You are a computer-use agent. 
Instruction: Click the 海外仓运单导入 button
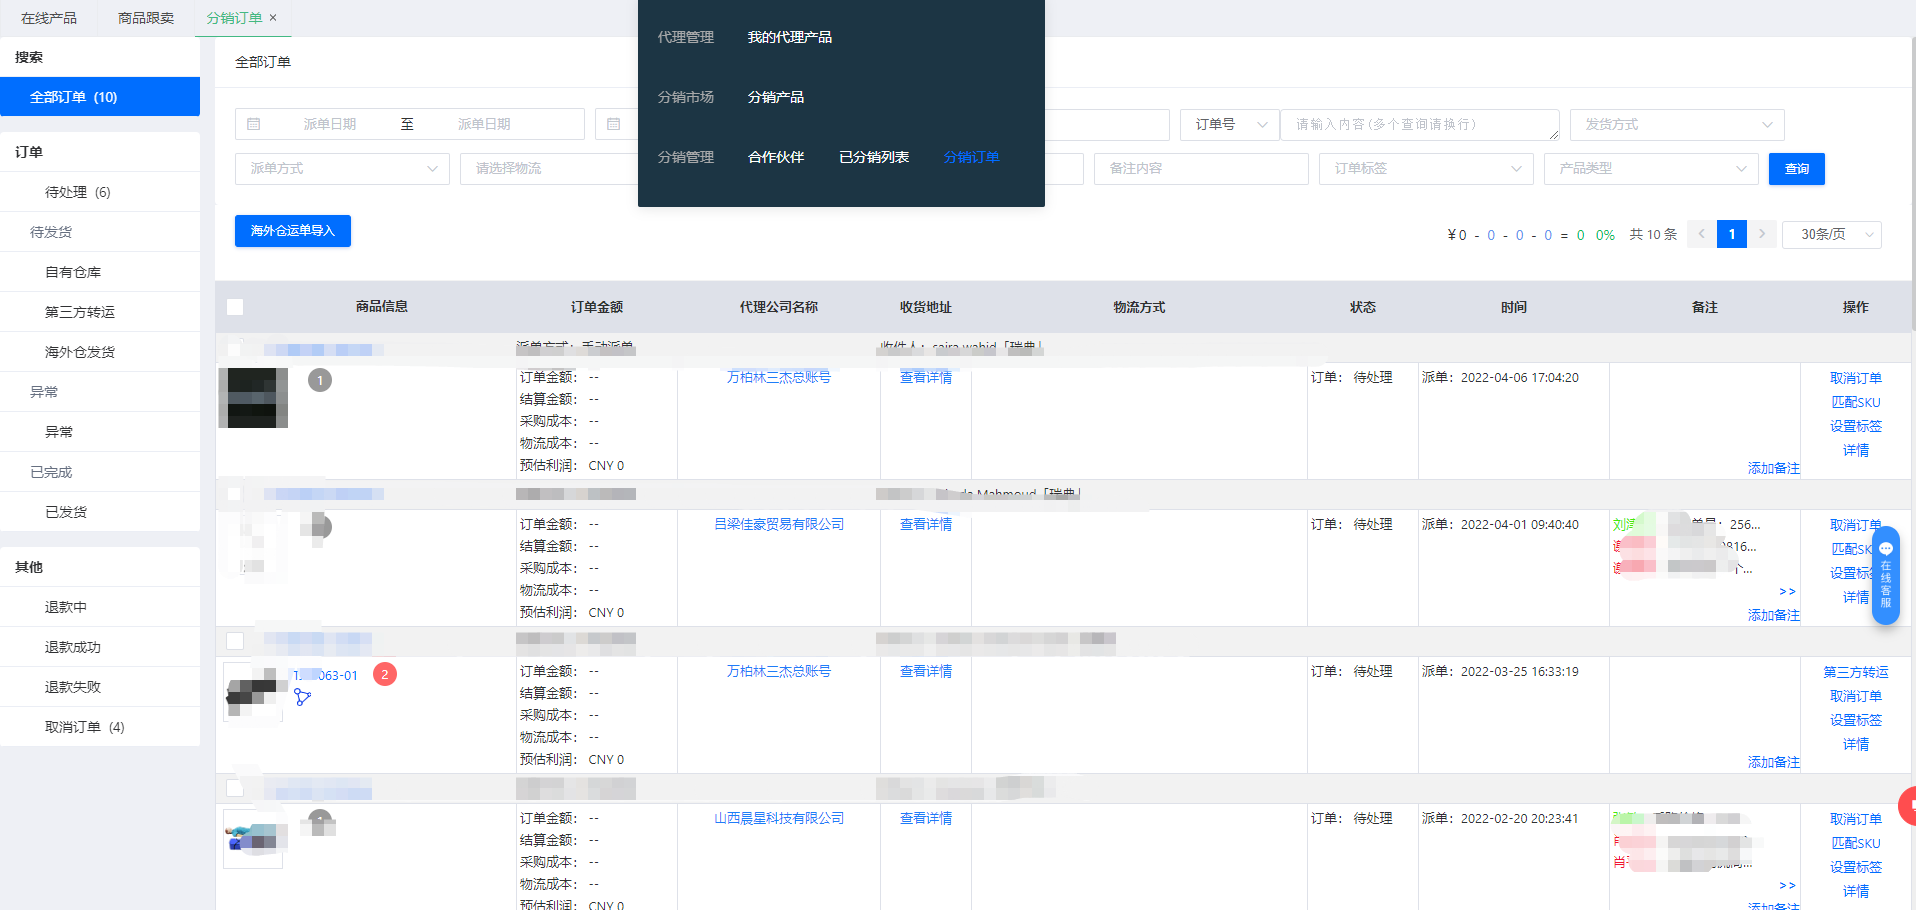[x=293, y=231]
